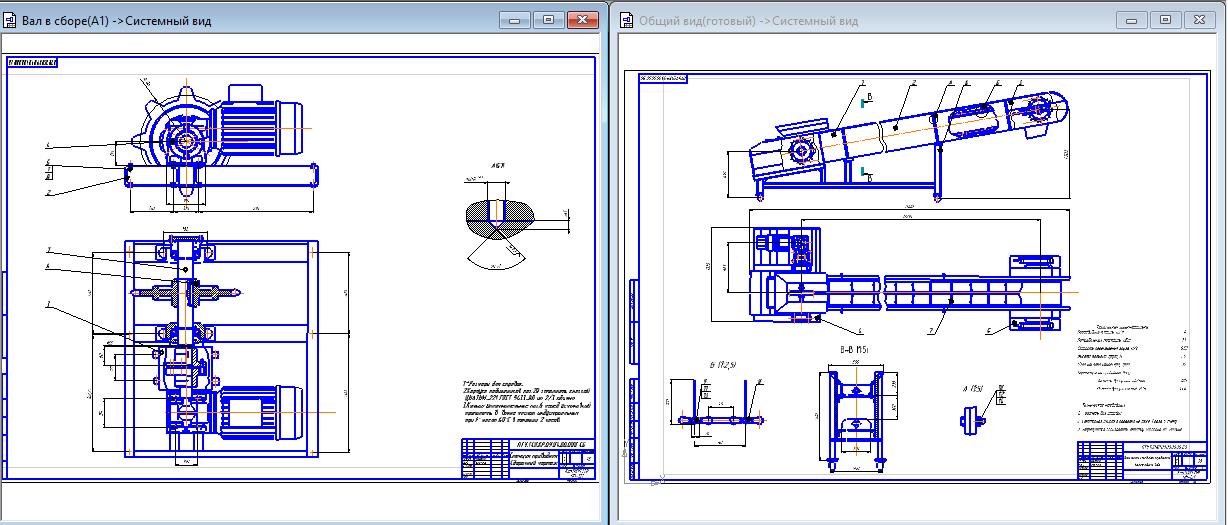Image resolution: width=1228 pixels, height=525 pixels.
Task: Maximize the 'Вал в сборе(А1)' drawing window
Action: pyautogui.click(x=548, y=20)
